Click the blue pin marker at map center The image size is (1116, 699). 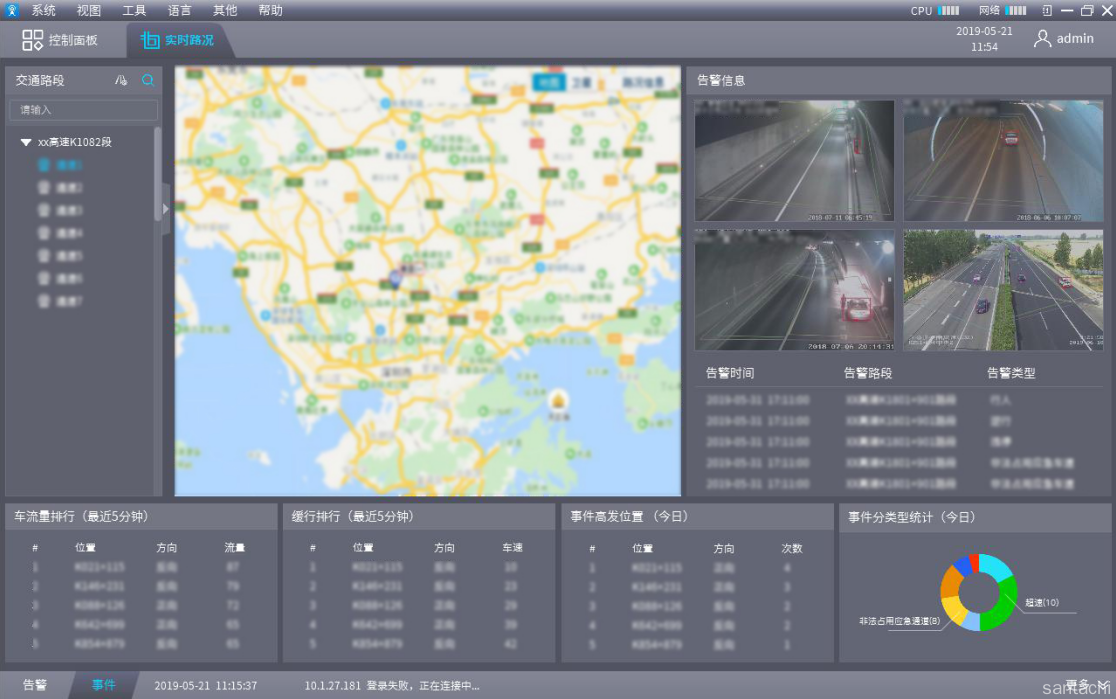395,279
